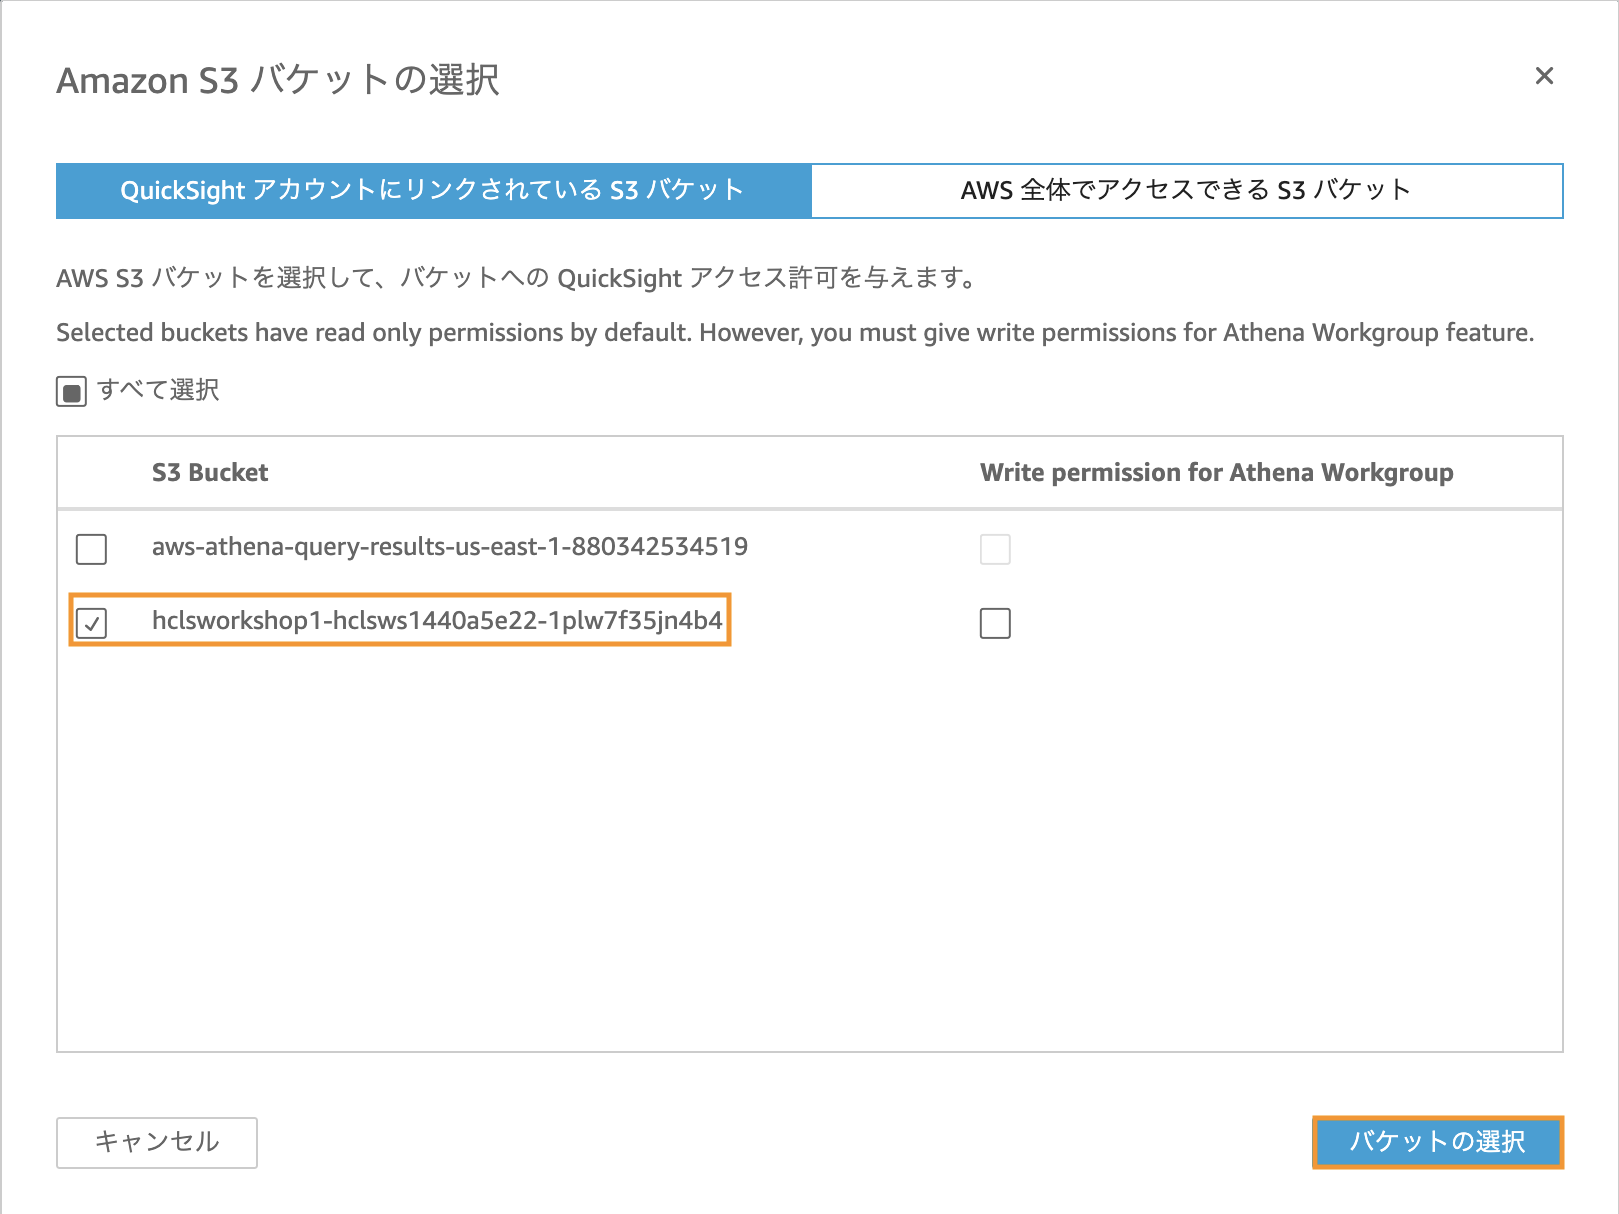Screen dimensions: 1619x1214
Task: Click the Amazon S3 バケットの選択 dialog title
Action: coord(278,80)
